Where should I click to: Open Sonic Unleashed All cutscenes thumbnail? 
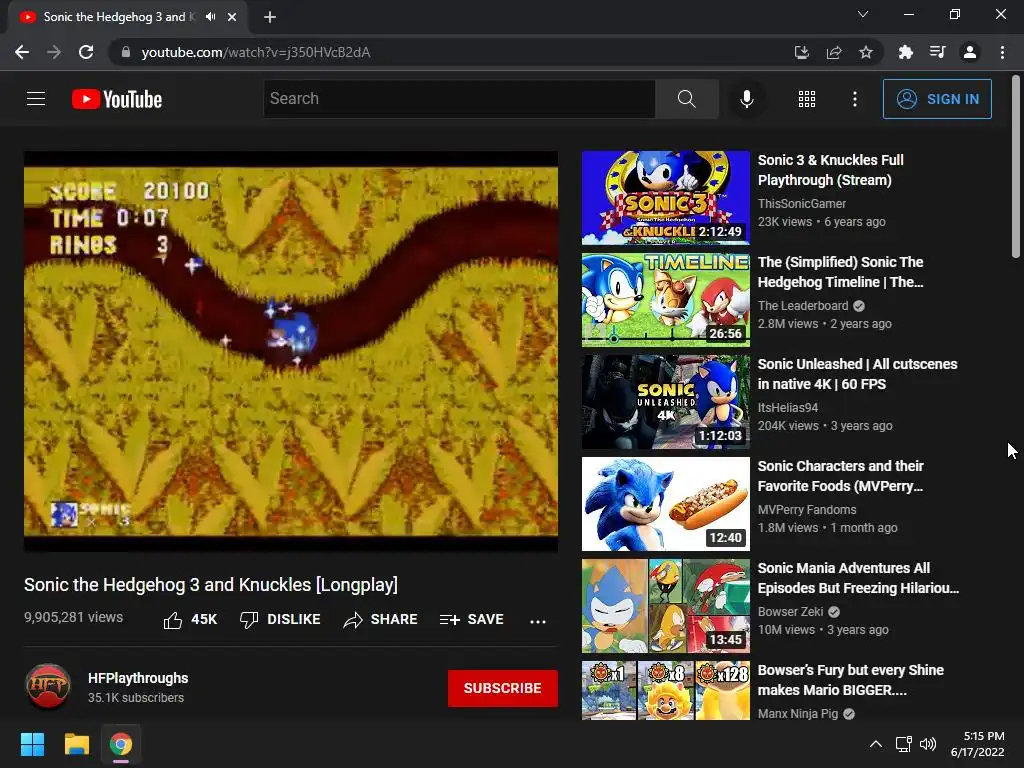tap(665, 402)
